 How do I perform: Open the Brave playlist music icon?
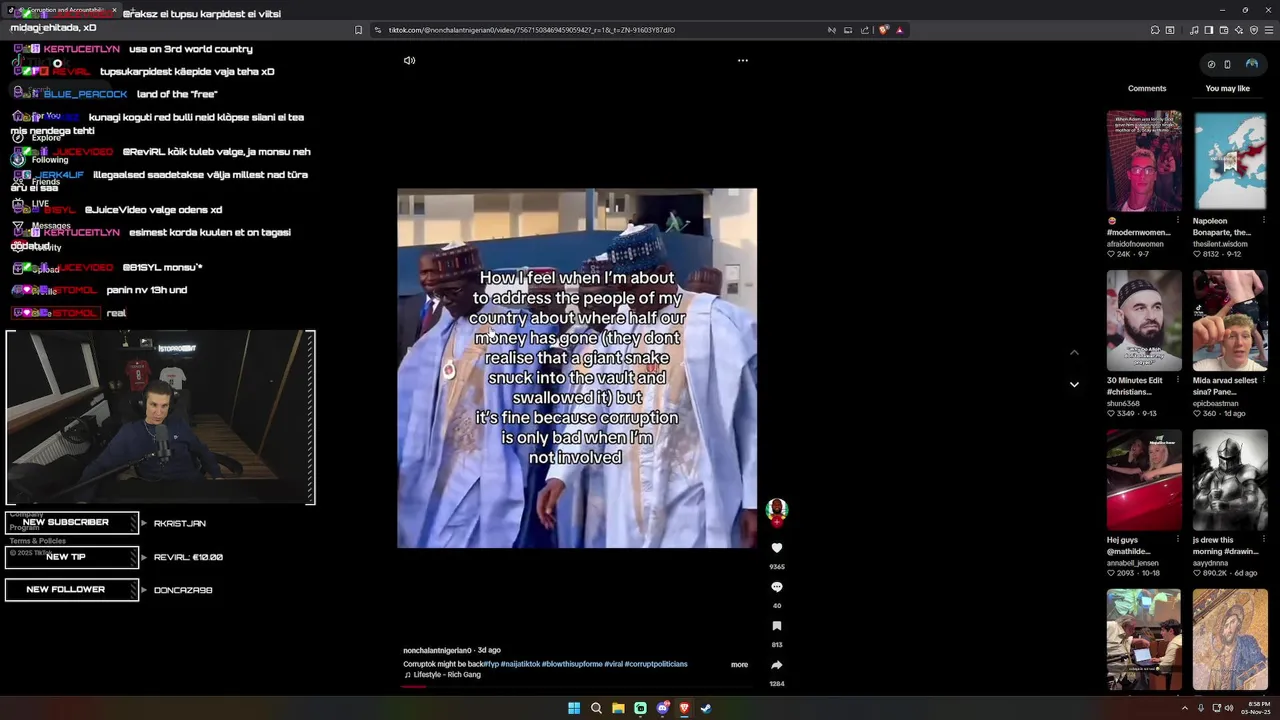[x=1194, y=30]
